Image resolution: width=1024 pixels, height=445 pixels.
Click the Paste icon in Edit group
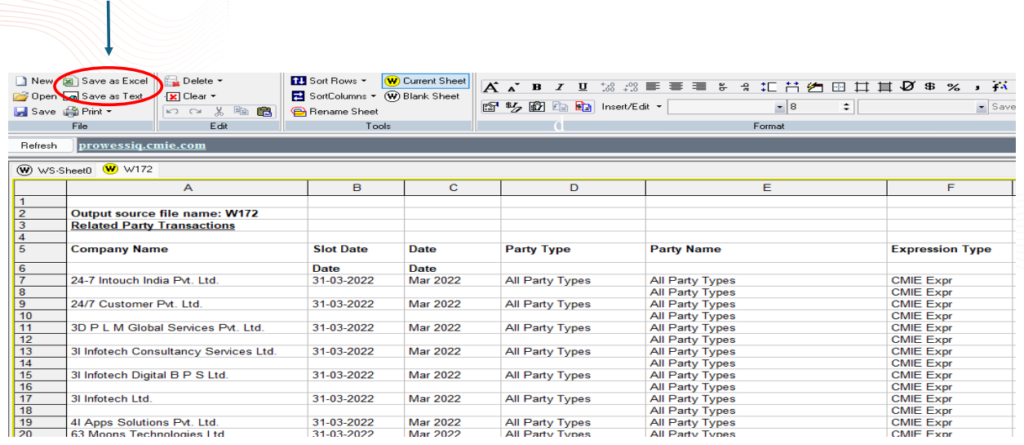264,112
